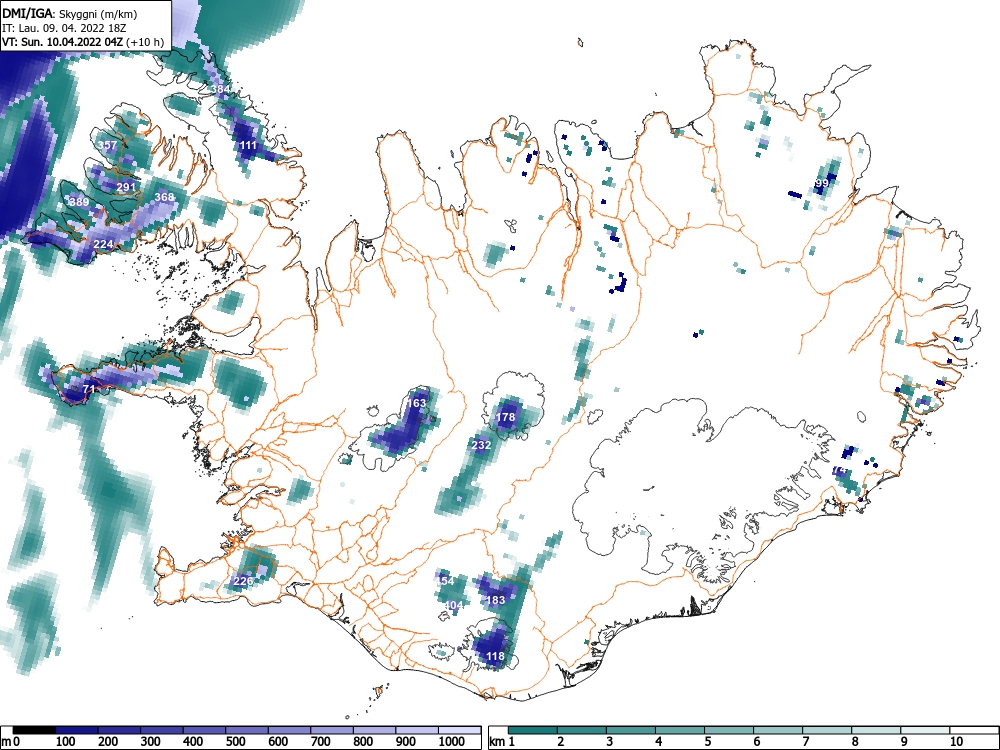Click the '71' value on Snæfellsnes peninsula
The width and height of the screenshot is (1000, 750).
pyautogui.click(x=89, y=389)
